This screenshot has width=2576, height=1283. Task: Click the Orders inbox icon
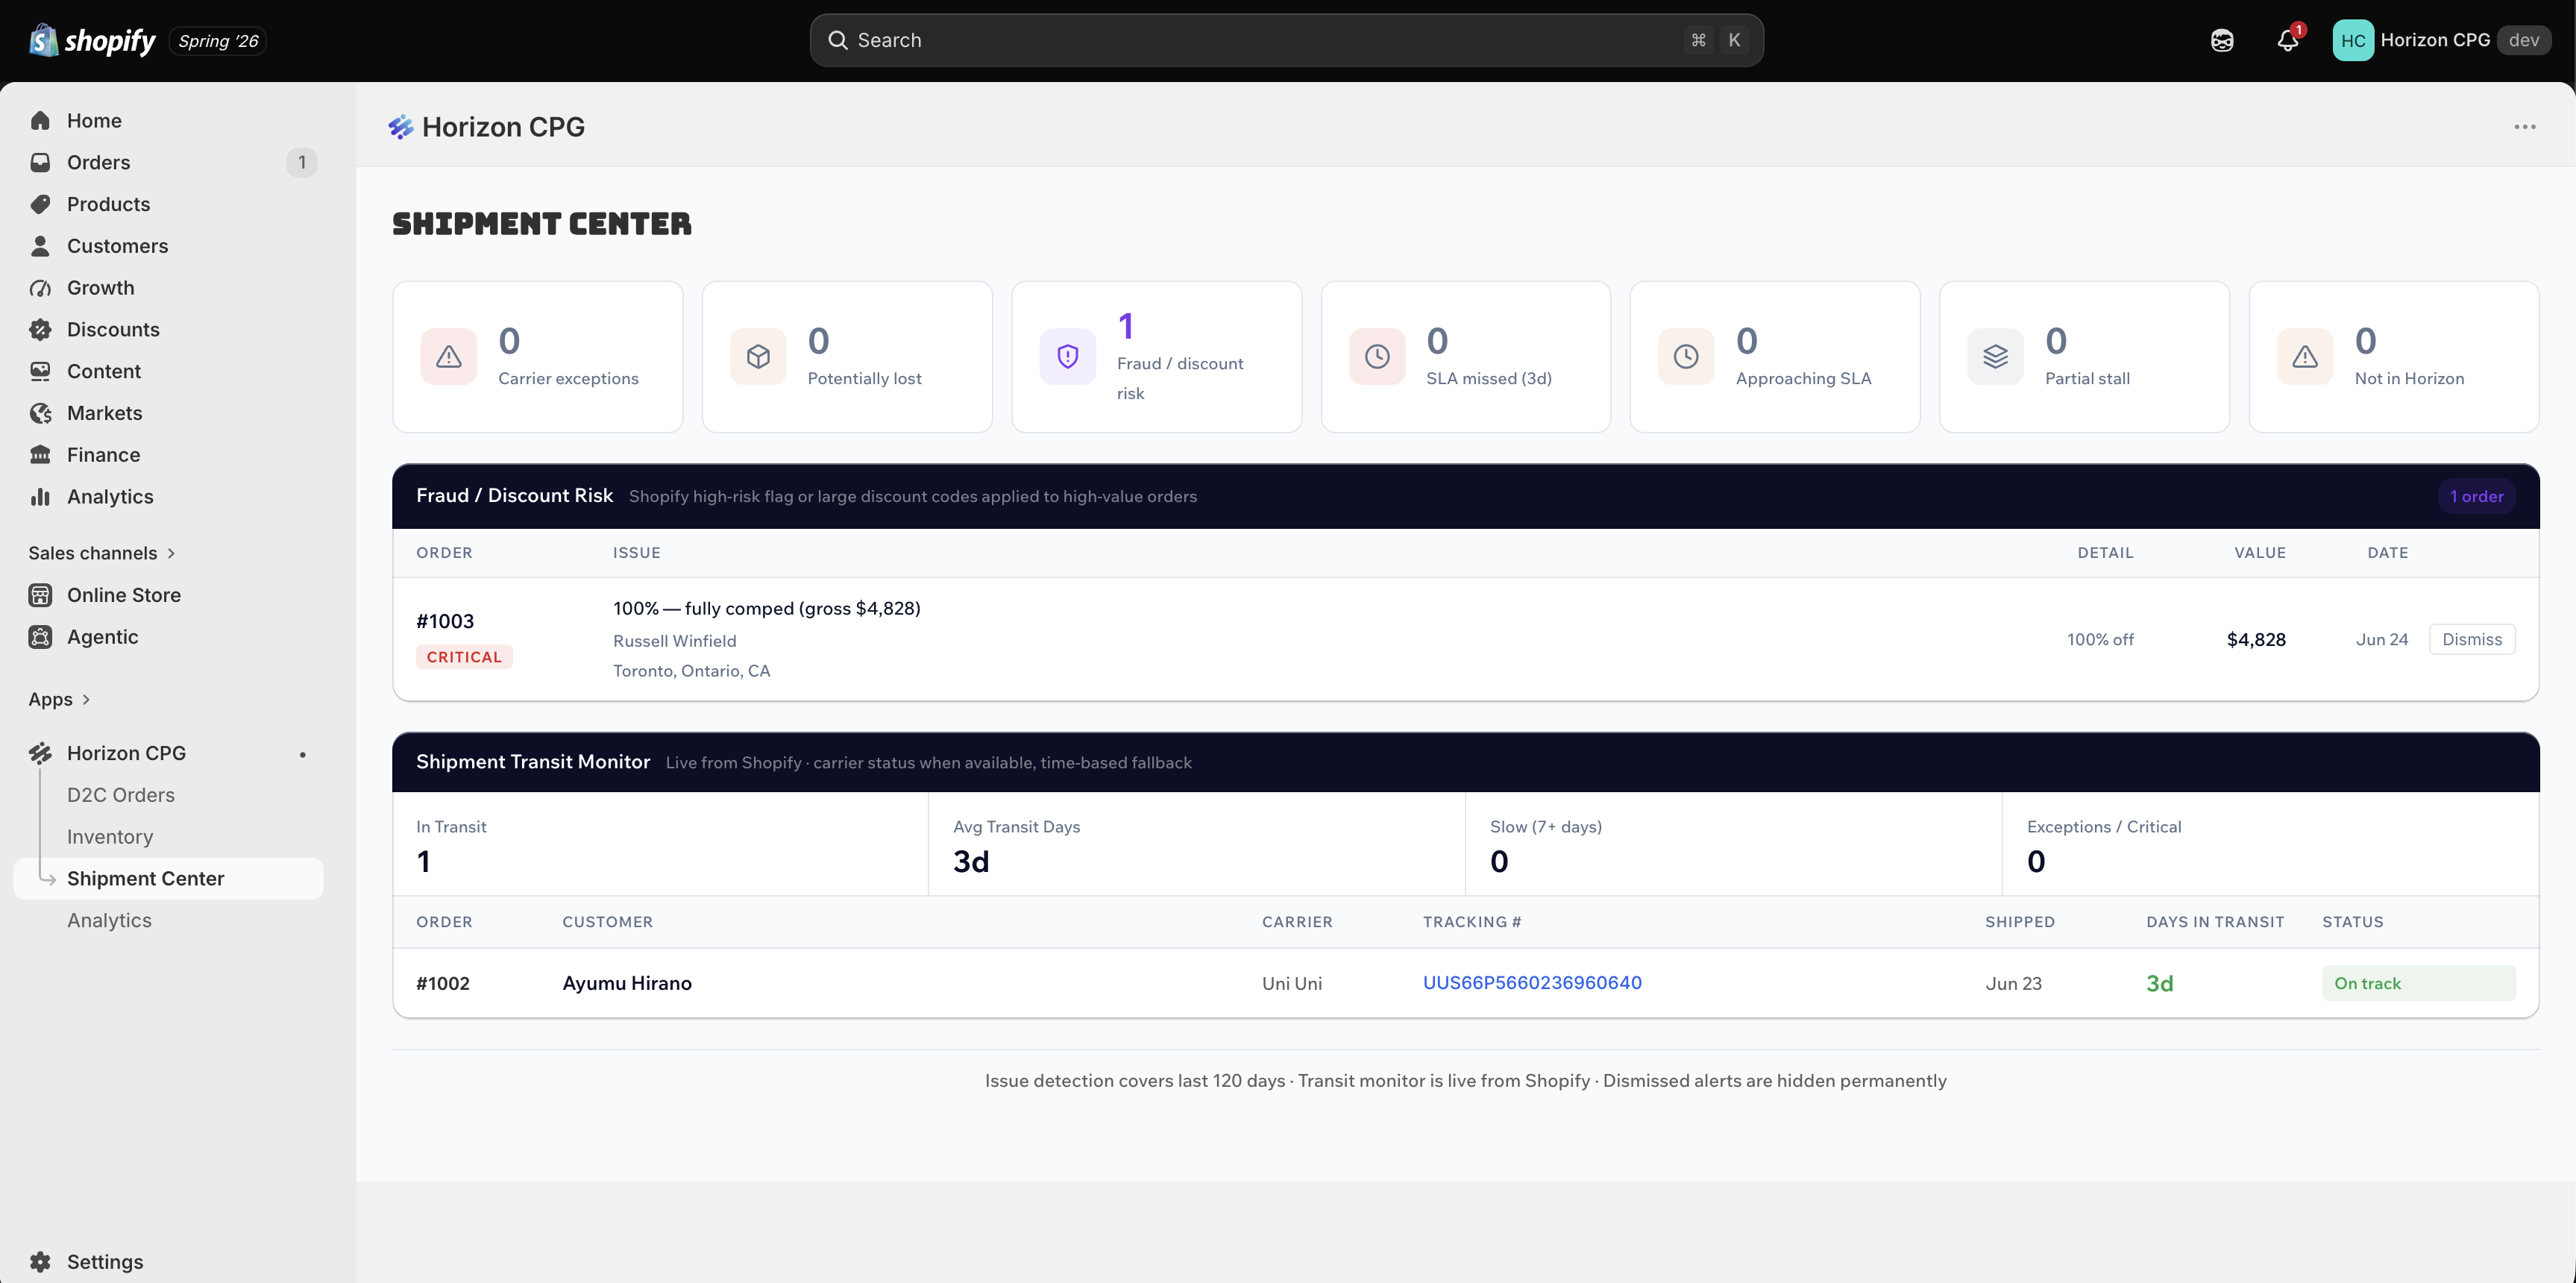40,162
